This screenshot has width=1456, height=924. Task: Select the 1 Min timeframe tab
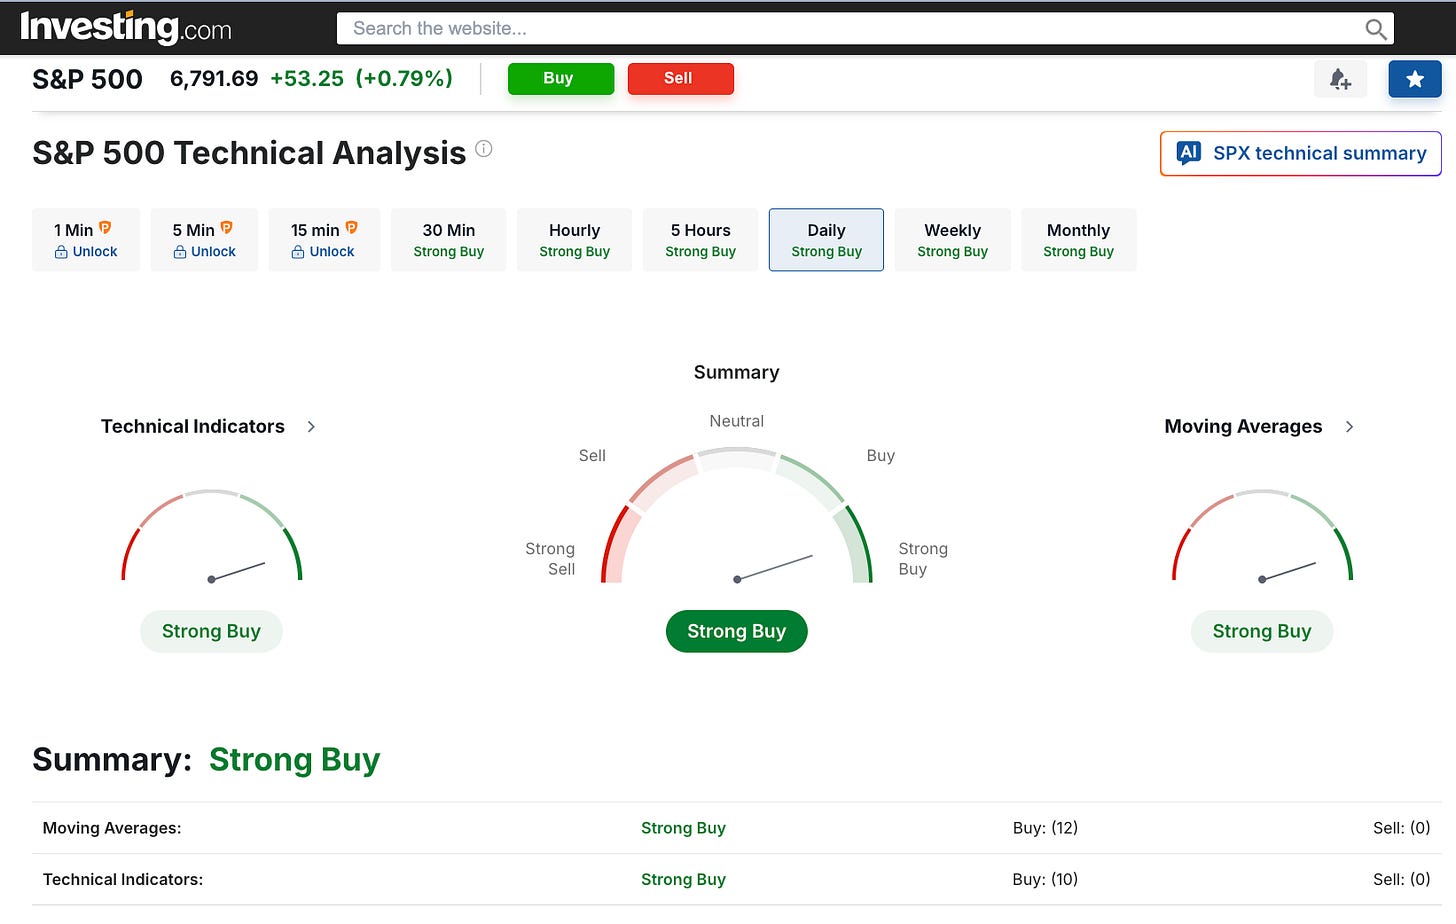coord(86,240)
